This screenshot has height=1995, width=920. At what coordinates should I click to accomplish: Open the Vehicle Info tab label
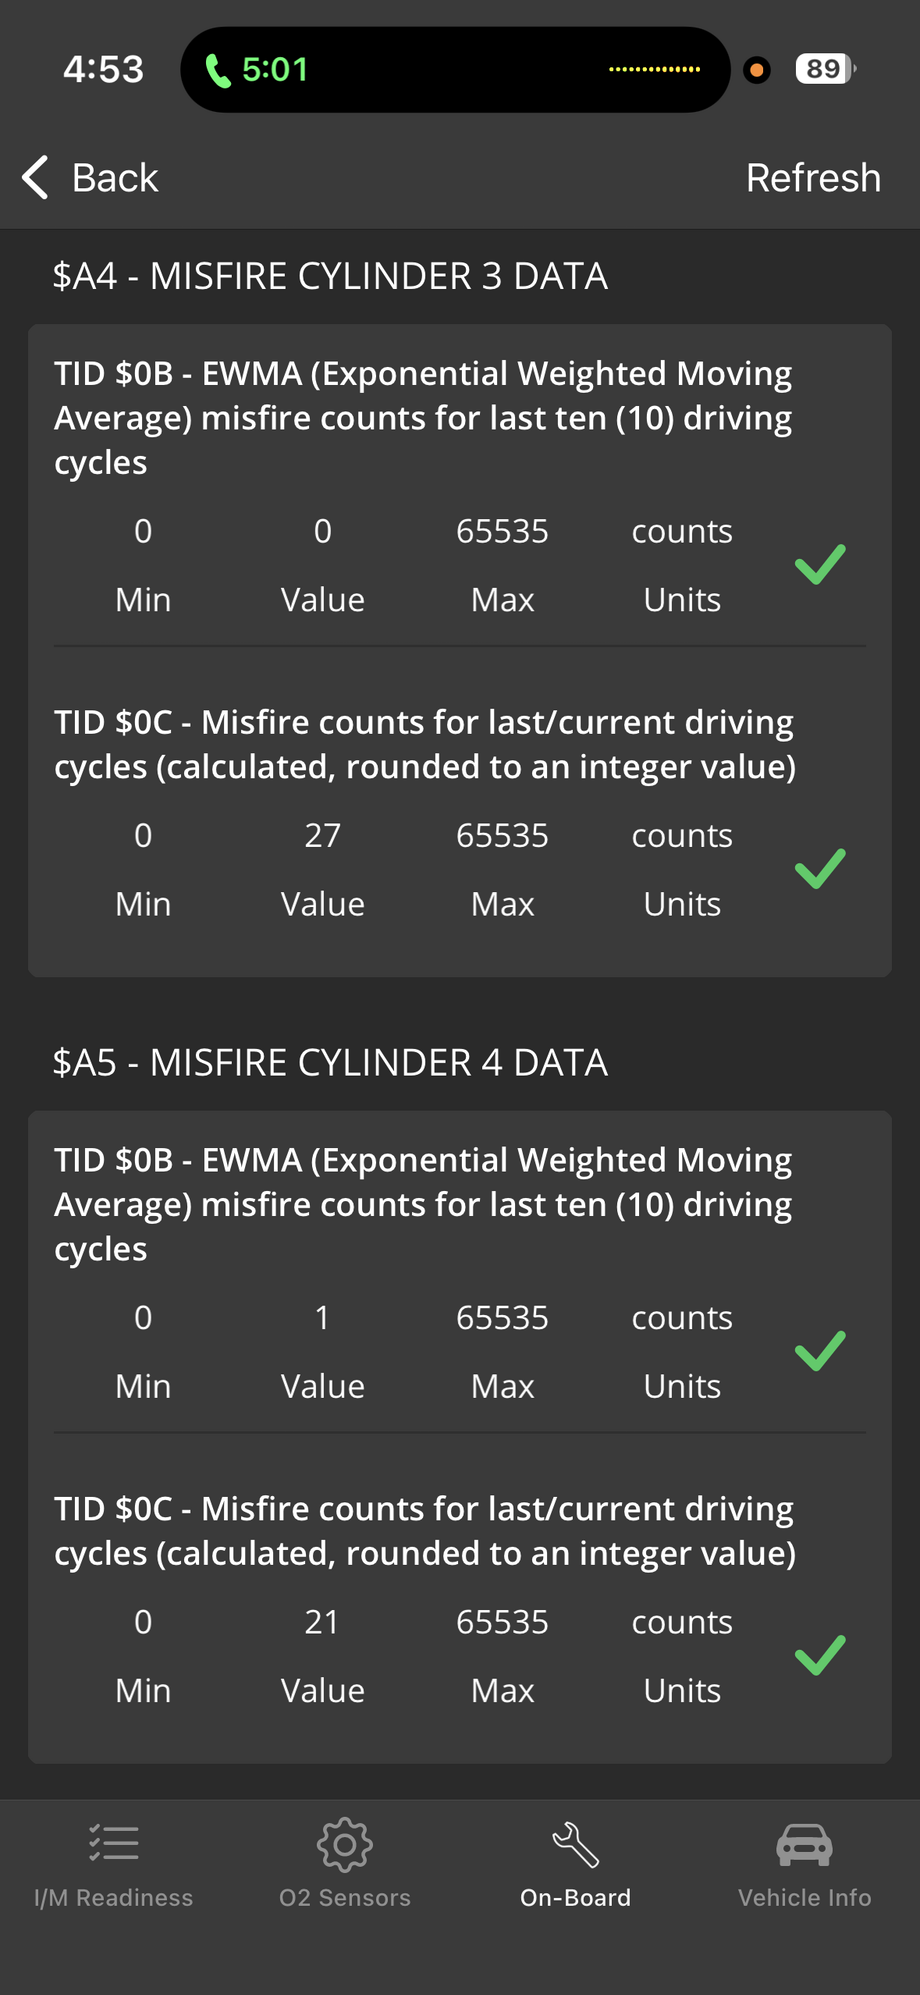(804, 1897)
